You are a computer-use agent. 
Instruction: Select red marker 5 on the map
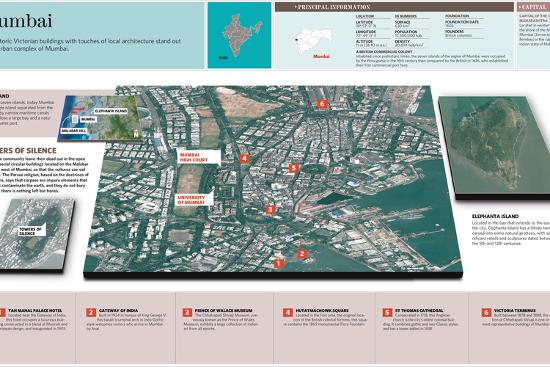(x=294, y=168)
